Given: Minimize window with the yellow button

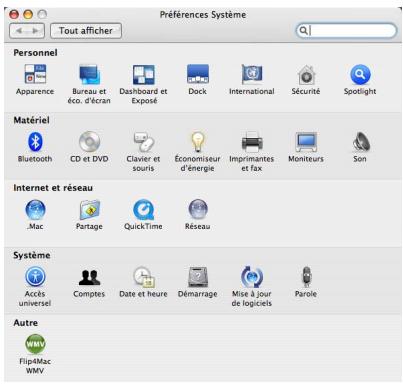Looking at the screenshot, I should [x=28, y=14].
